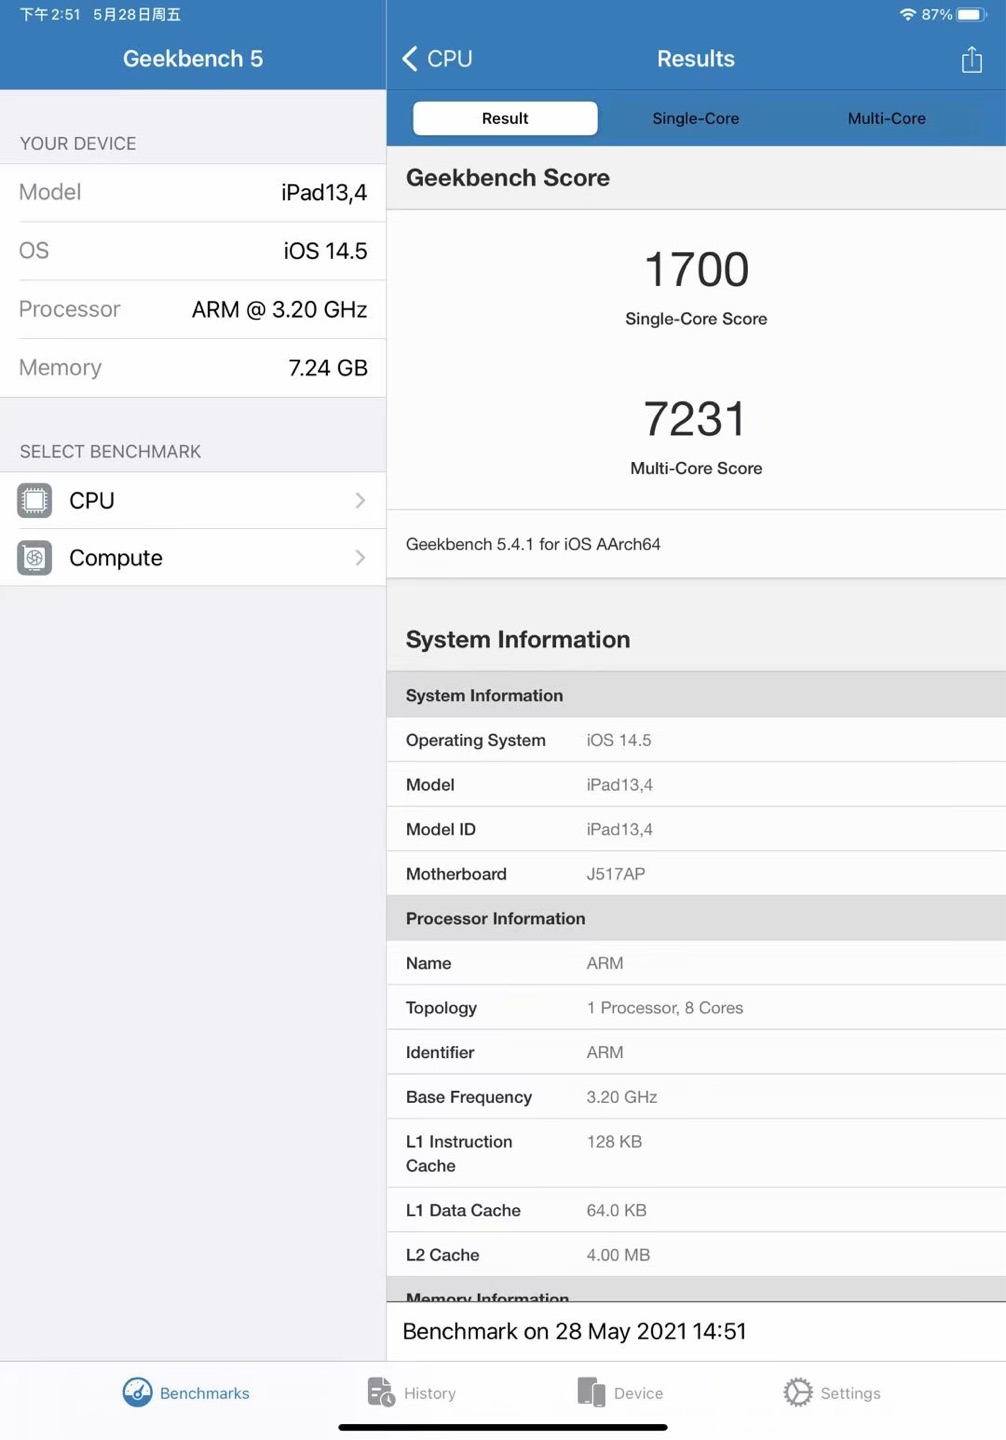This screenshot has height=1440, width=1006.
Task: Expand the CPU benchmark row chevron
Action: [360, 500]
